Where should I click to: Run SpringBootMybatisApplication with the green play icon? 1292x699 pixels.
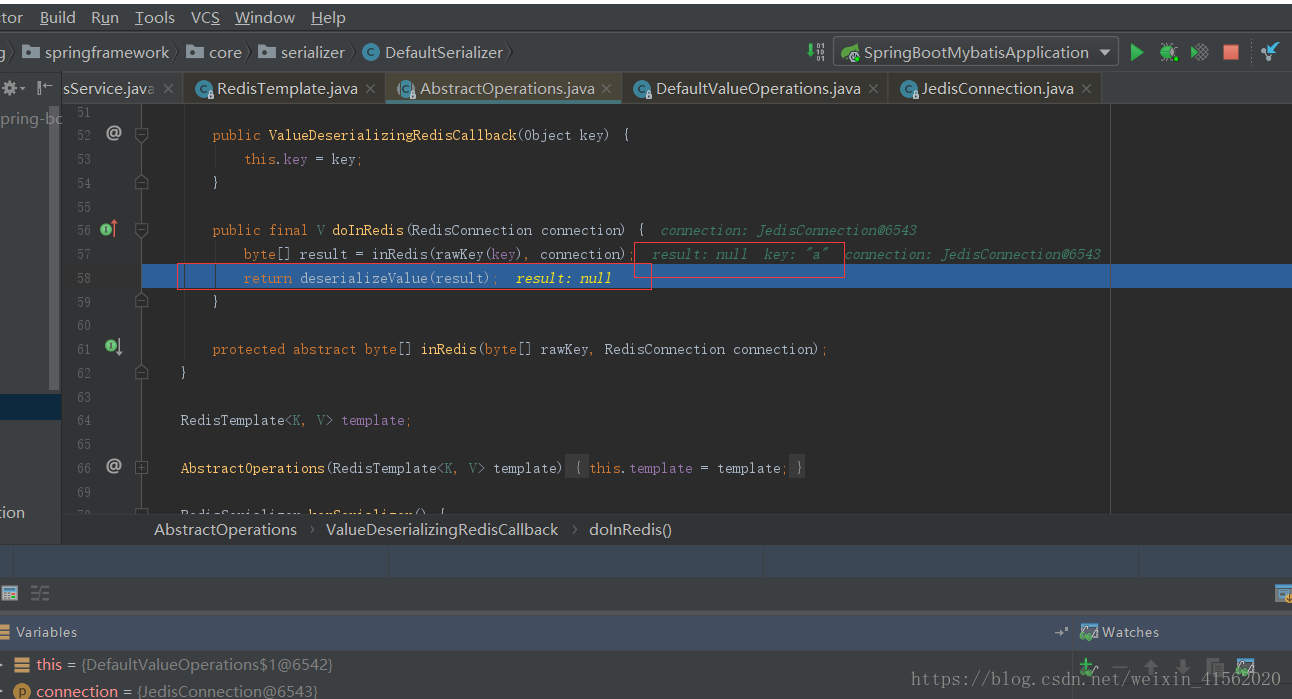click(x=1137, y=52)
